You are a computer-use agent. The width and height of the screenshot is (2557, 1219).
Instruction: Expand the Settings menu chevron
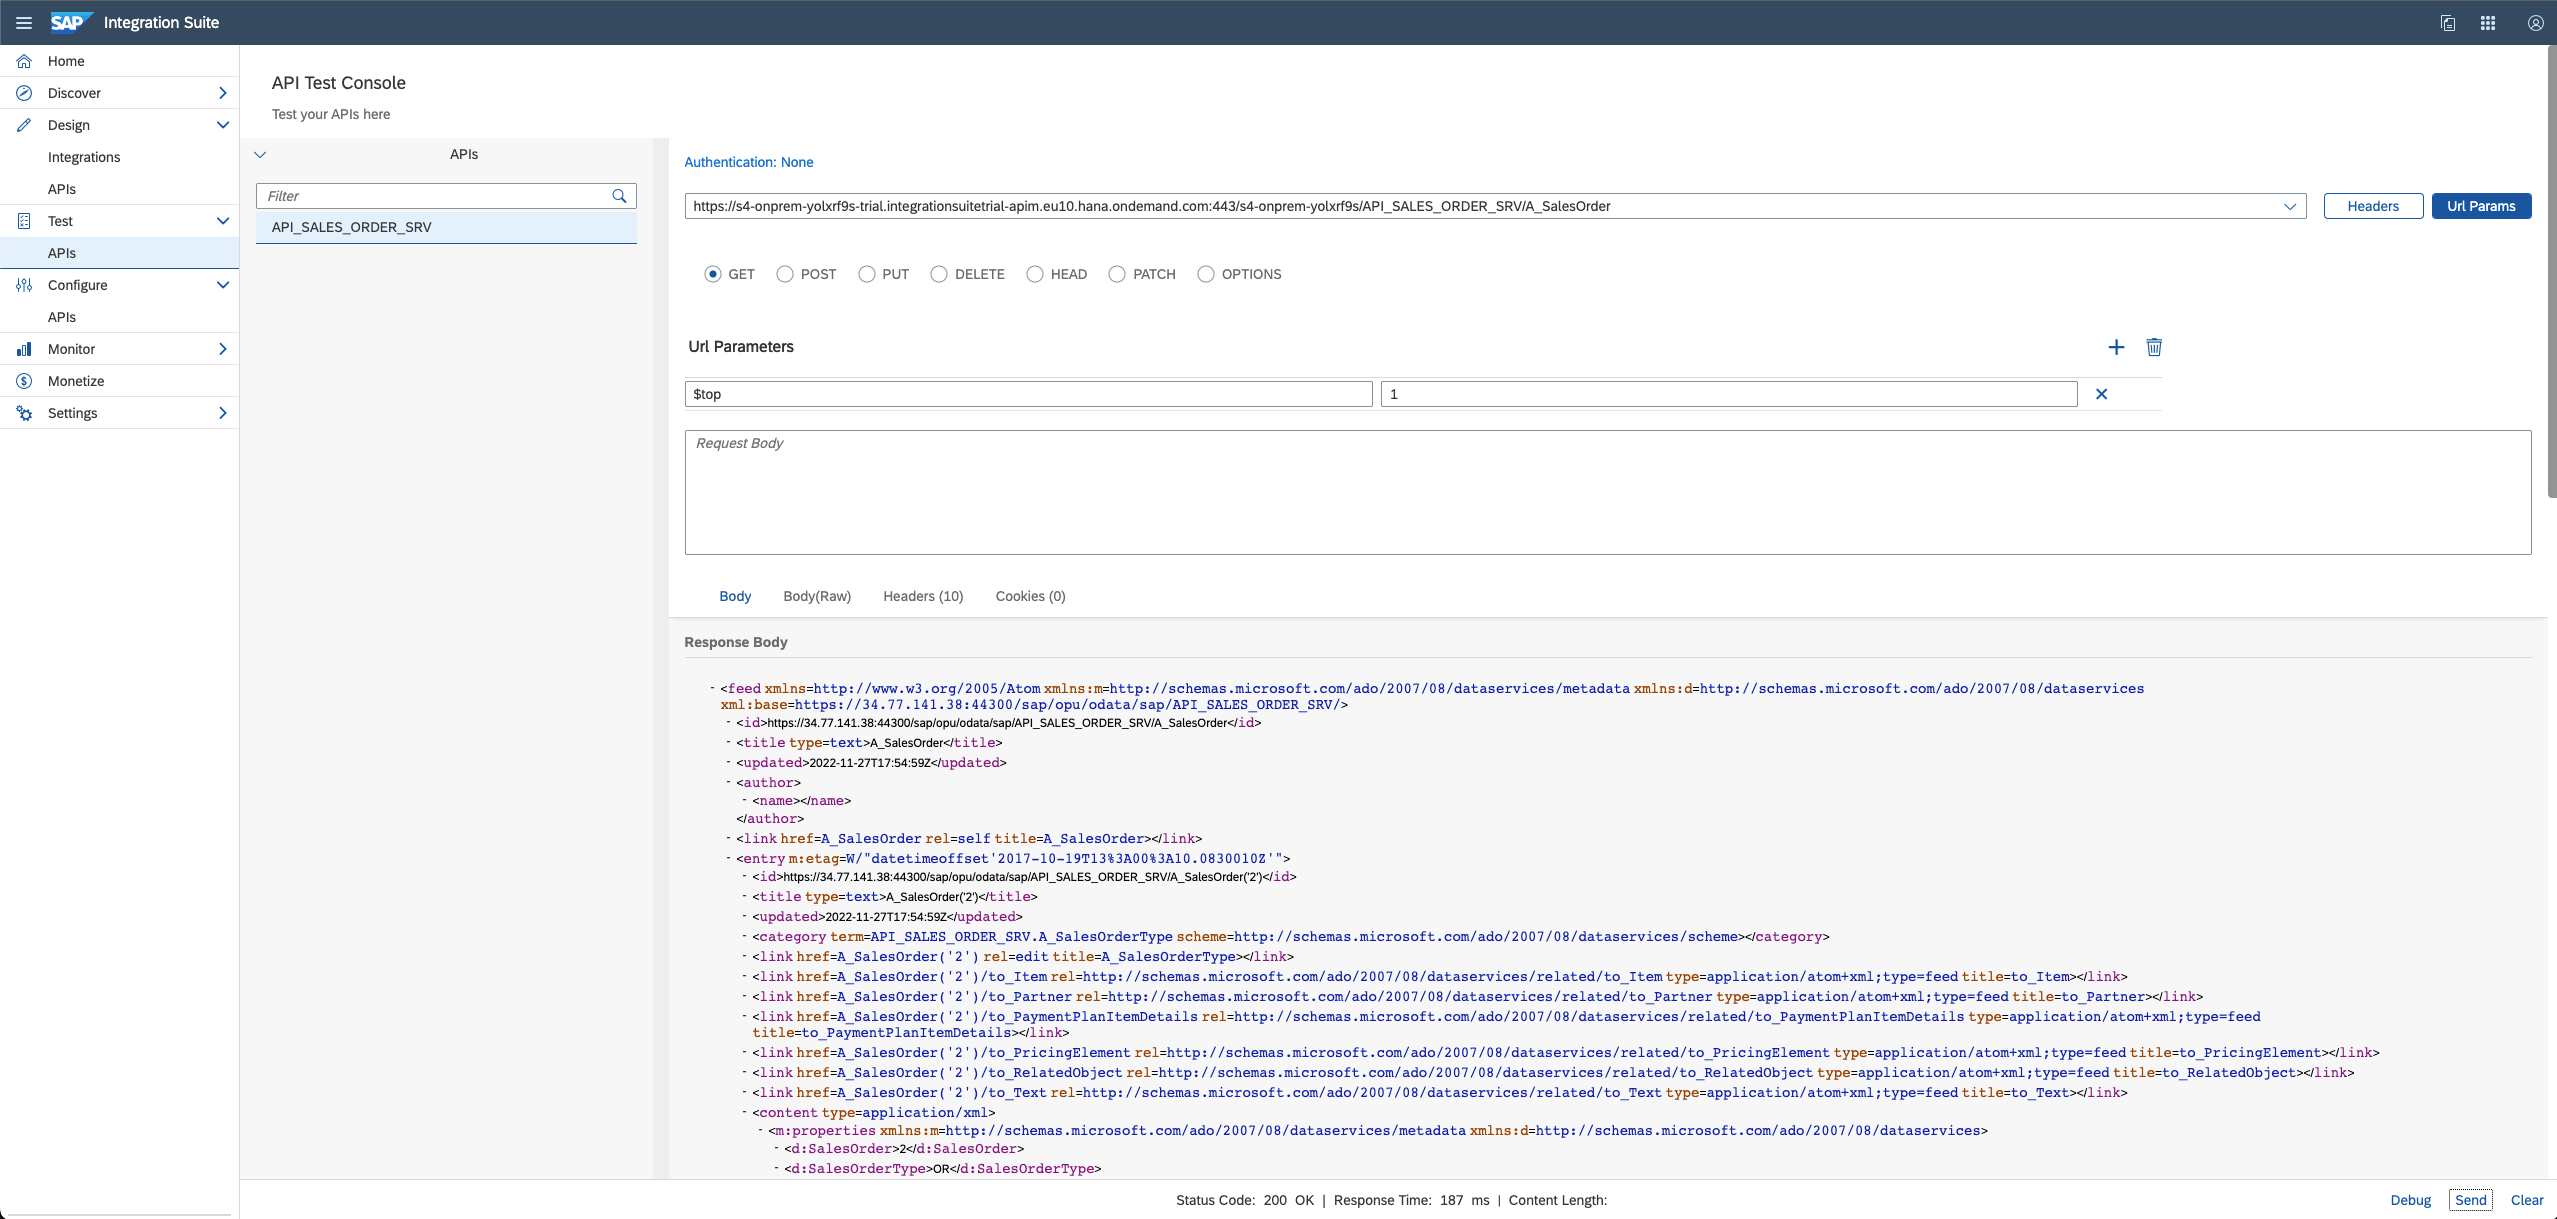click(x=222, y=413)
